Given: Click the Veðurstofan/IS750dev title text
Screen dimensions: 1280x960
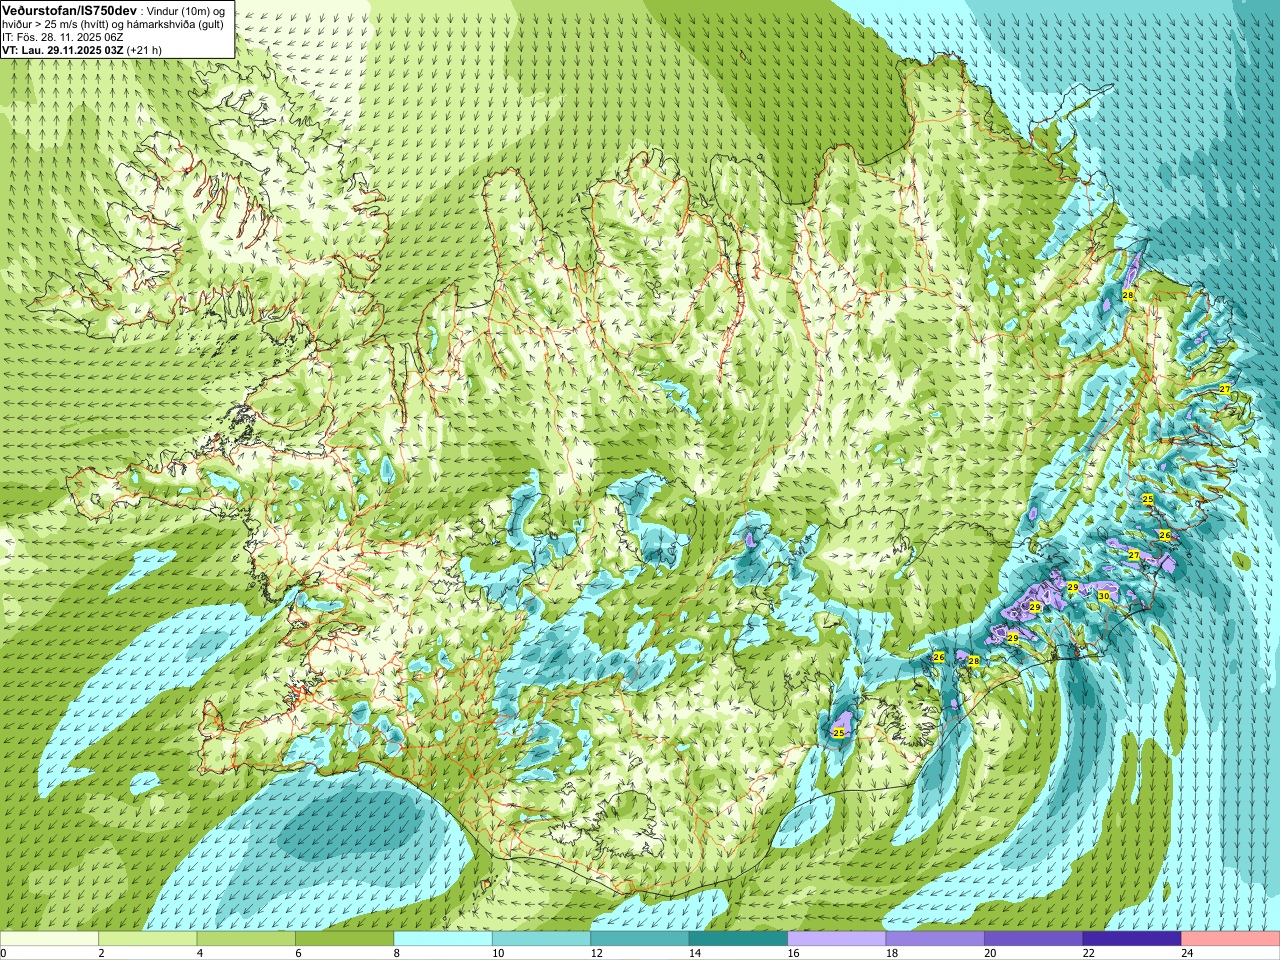Looking at the screenshot, I should pyautogui.click(x=69, y=10).
